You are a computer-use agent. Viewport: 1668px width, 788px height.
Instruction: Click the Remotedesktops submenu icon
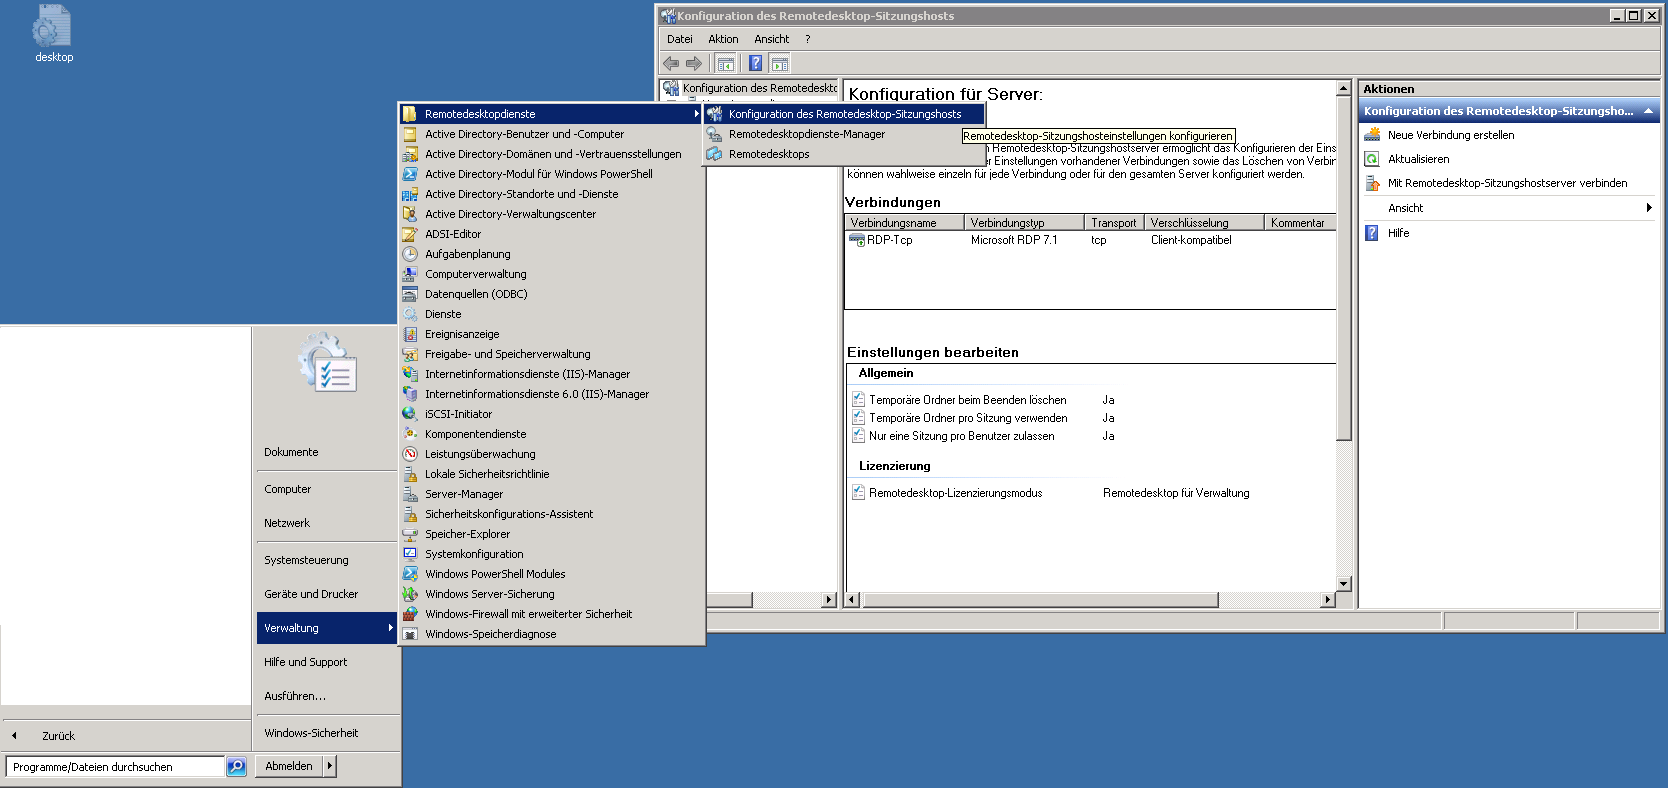(714, 154)
